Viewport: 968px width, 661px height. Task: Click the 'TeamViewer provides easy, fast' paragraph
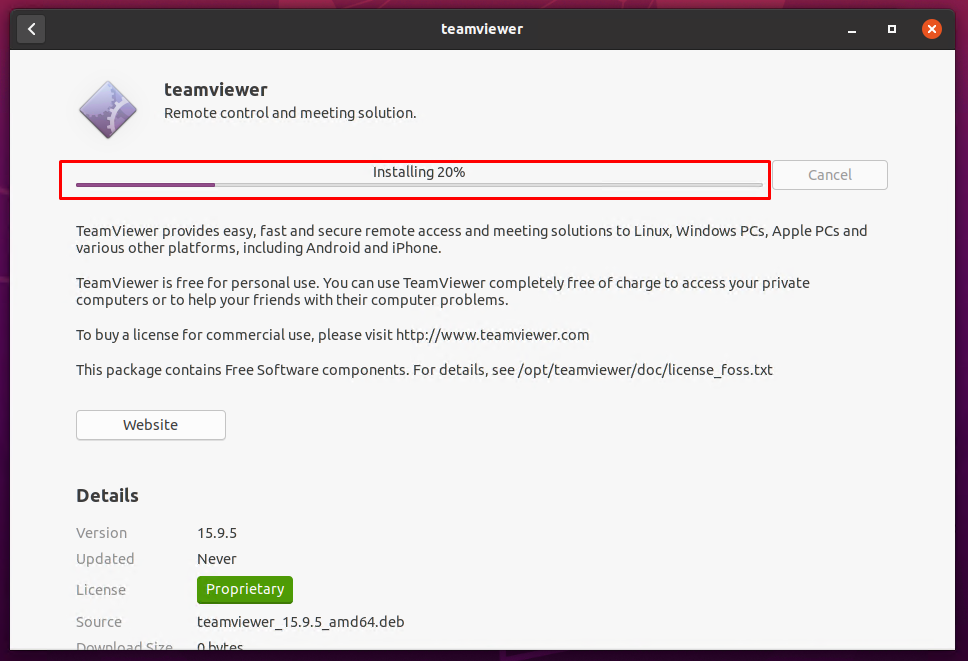coord(472,239)
